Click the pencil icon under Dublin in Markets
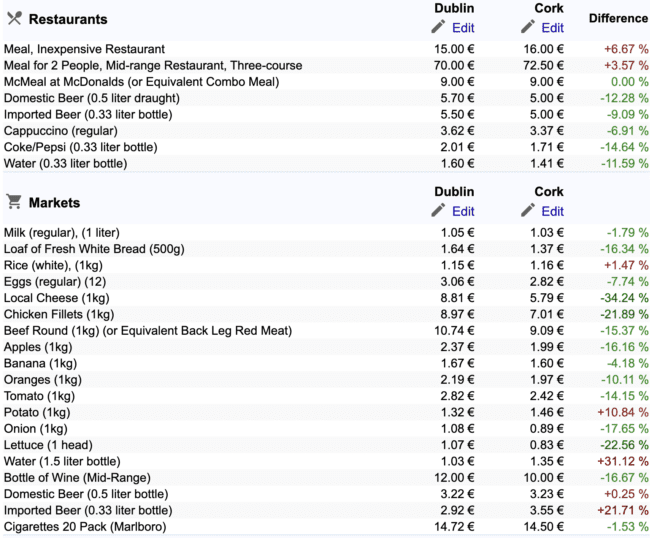Screen dimensions: 660x538 (x=438, y=210)
